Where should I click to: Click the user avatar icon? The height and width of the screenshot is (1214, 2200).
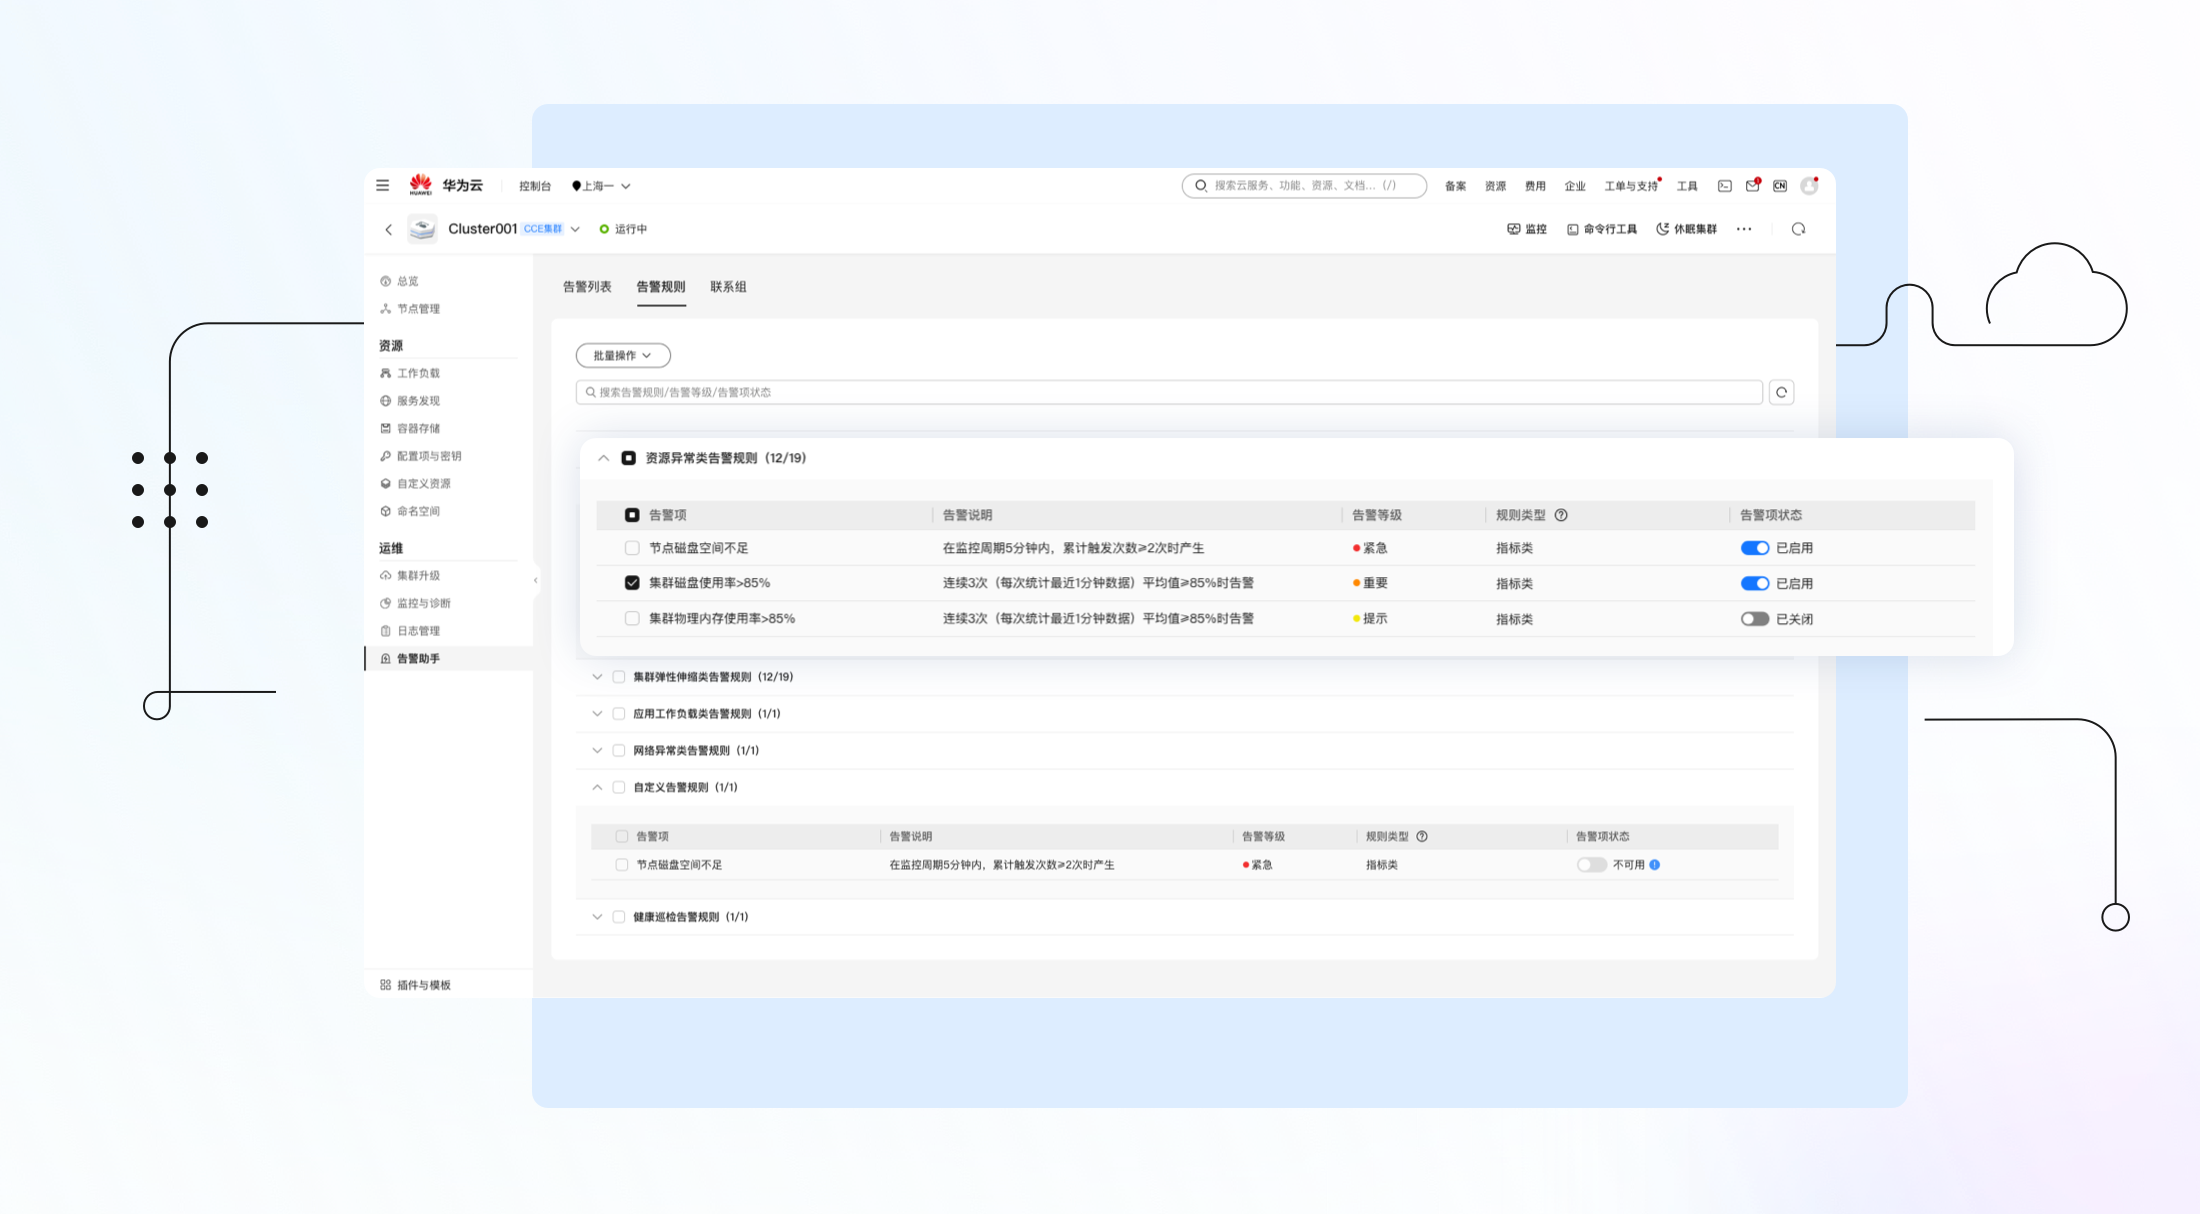(1808, 186)
